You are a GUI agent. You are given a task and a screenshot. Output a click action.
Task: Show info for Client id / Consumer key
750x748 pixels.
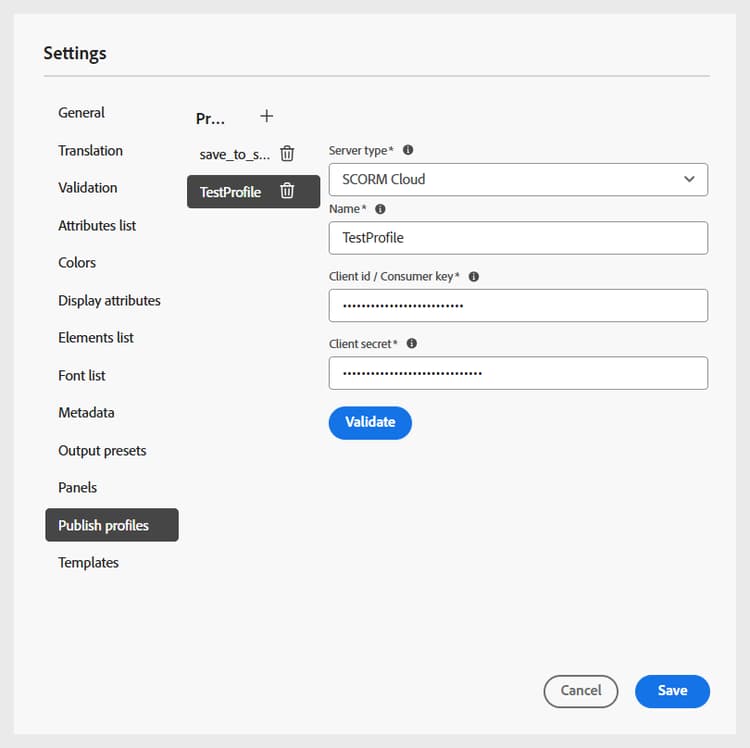point(474,276)
